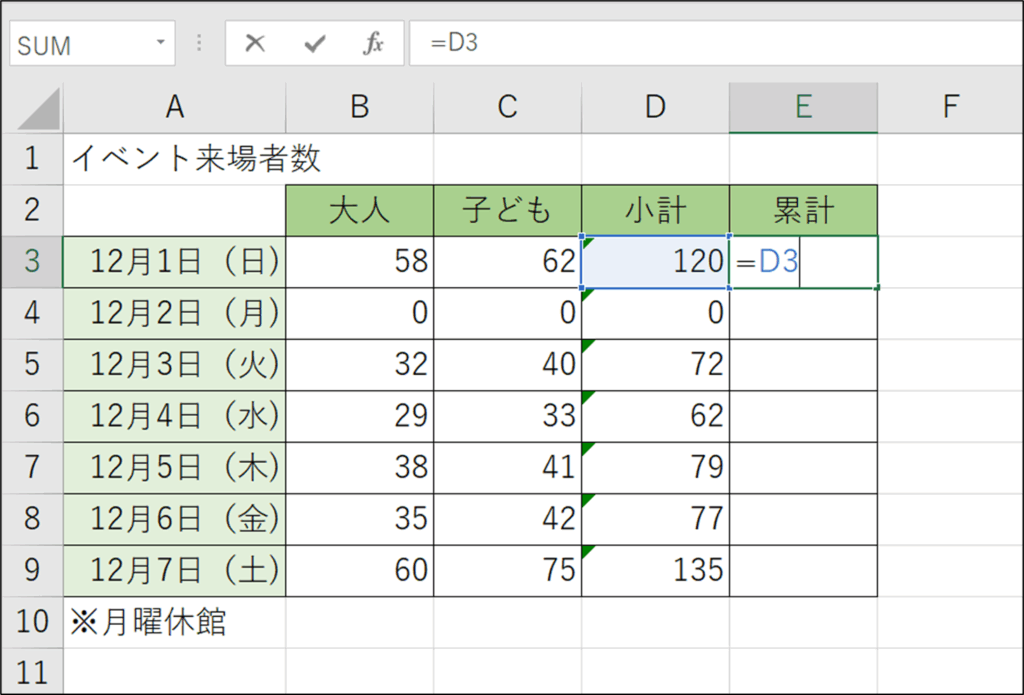
Task: Click the empty 累計 cell in row 9
Action: [x=803, y=570]
